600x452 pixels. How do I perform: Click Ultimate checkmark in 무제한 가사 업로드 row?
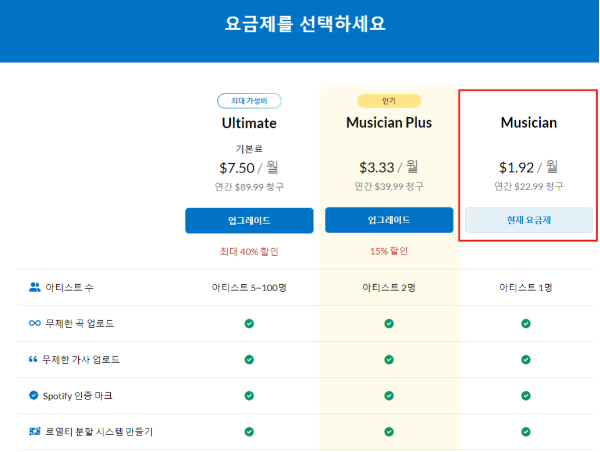tap(249, 360)
